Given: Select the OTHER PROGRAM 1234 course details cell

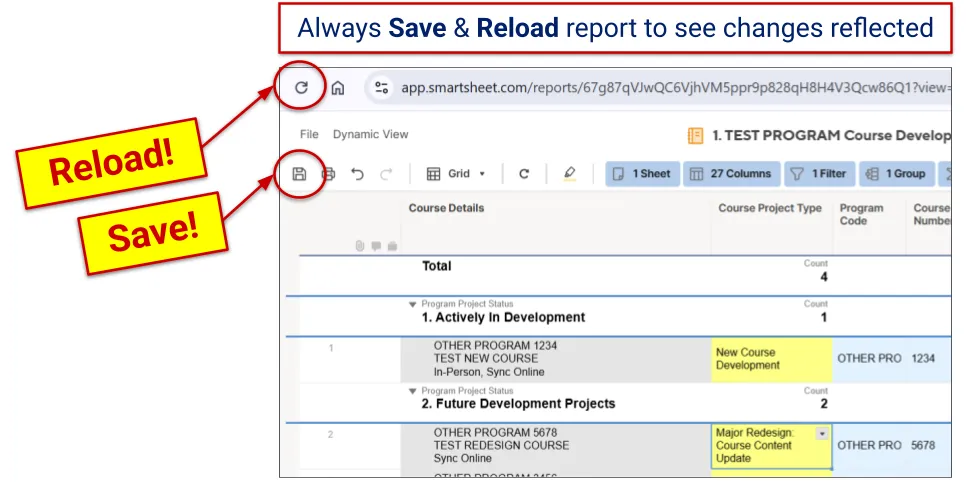Looking at the screenshot, I should (x=556, y=359).
